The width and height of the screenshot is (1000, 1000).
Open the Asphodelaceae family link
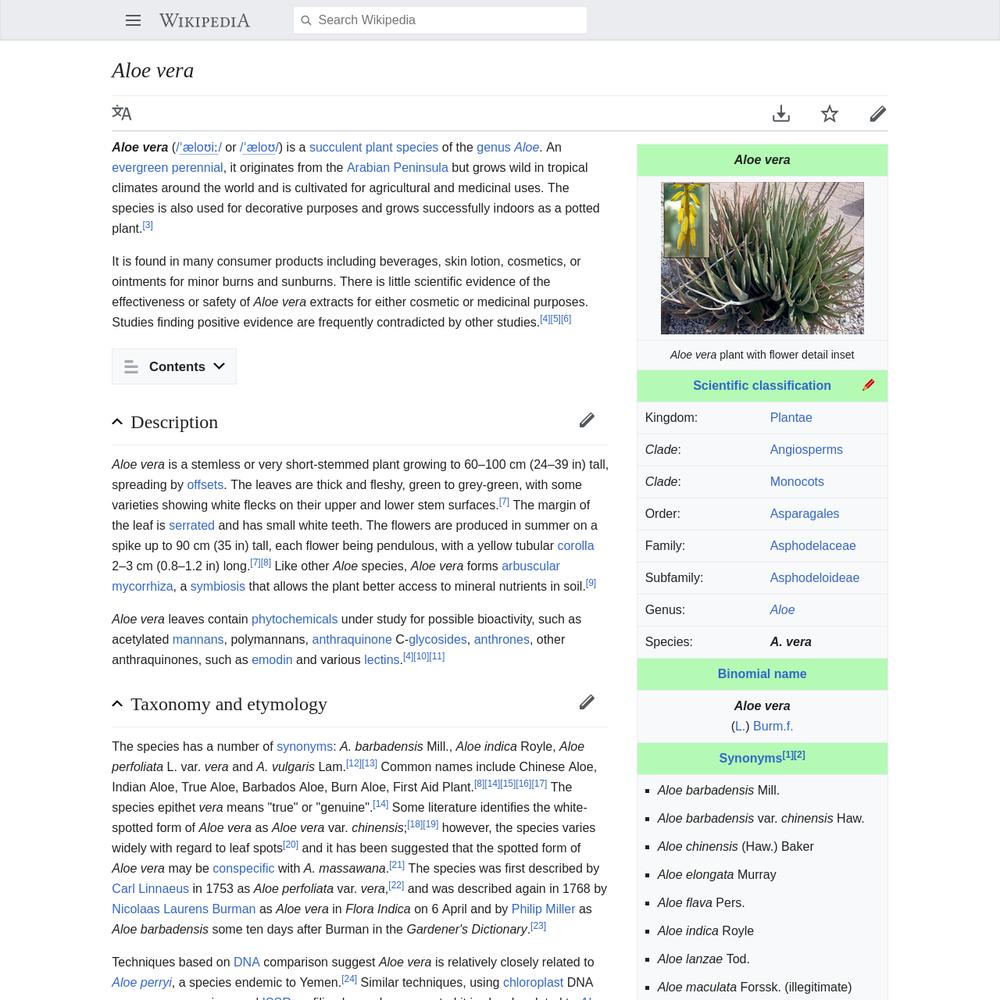point(812,546)
